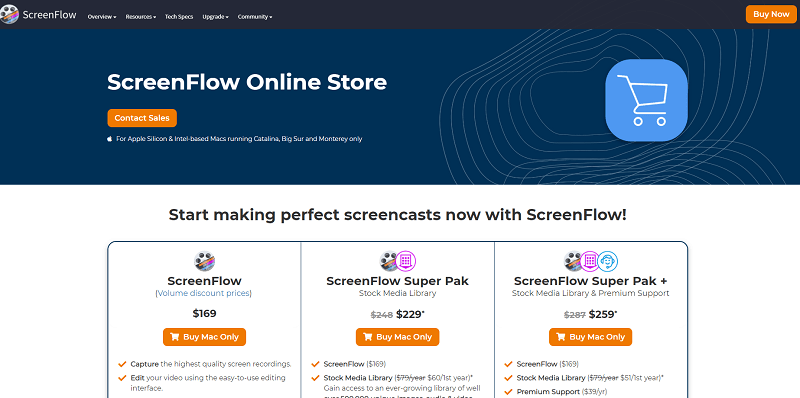This screenshot has width=800, height=398.
Task: Click the ScreenFlow clapper icon in Super Pak column
Action: point(389,261)
